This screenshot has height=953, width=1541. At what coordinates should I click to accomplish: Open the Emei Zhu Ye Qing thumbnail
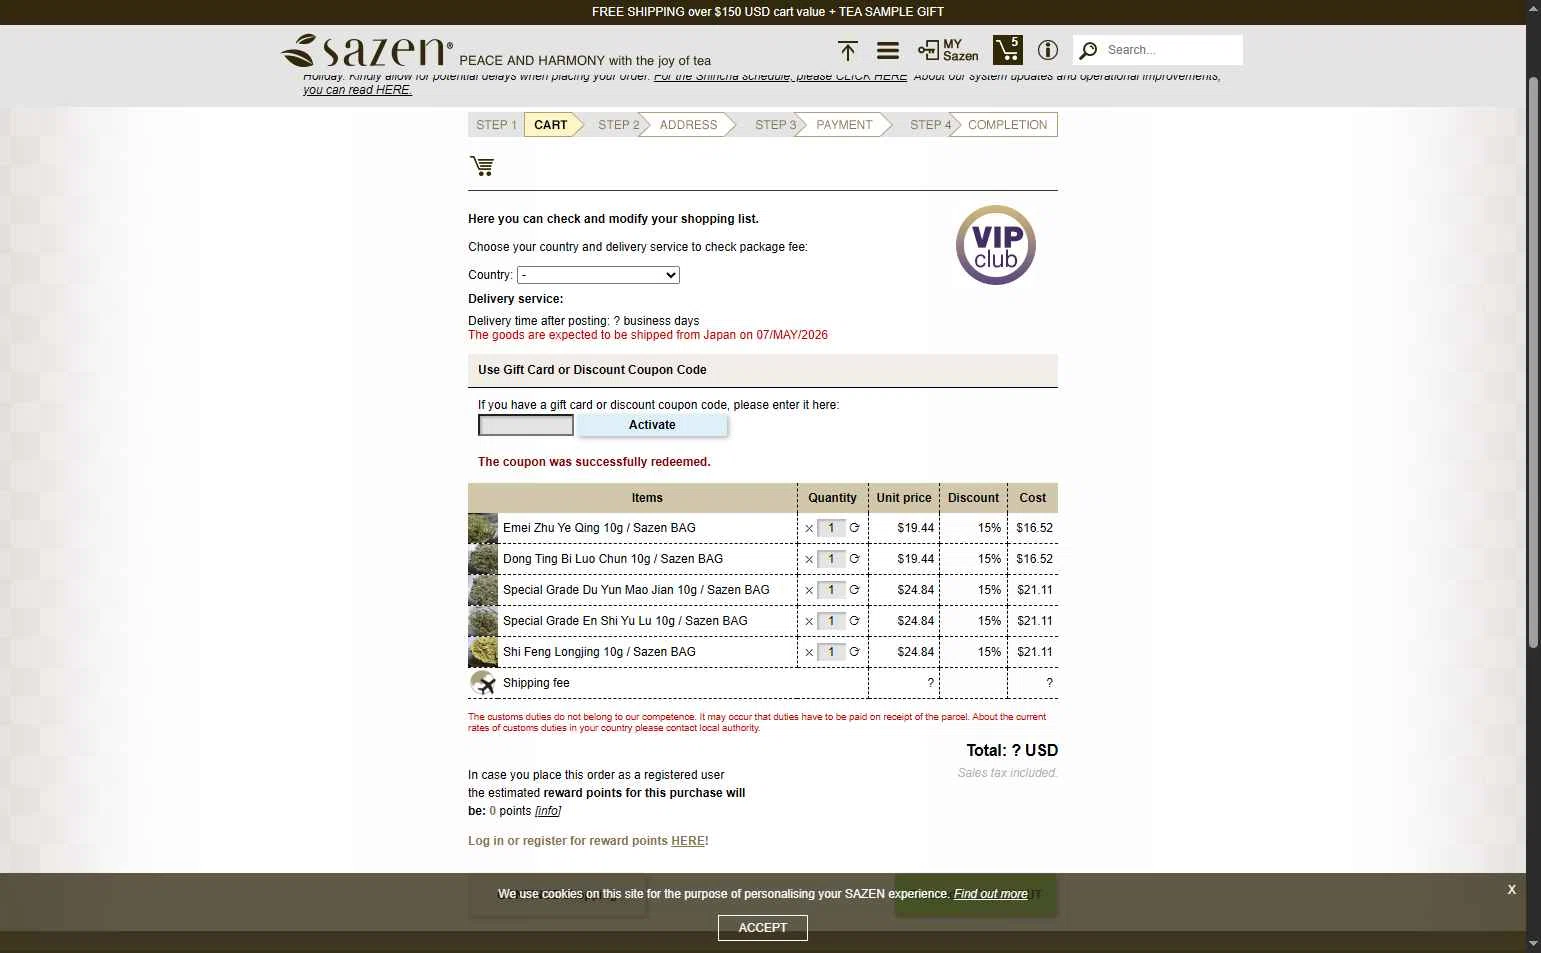[483, 528]
